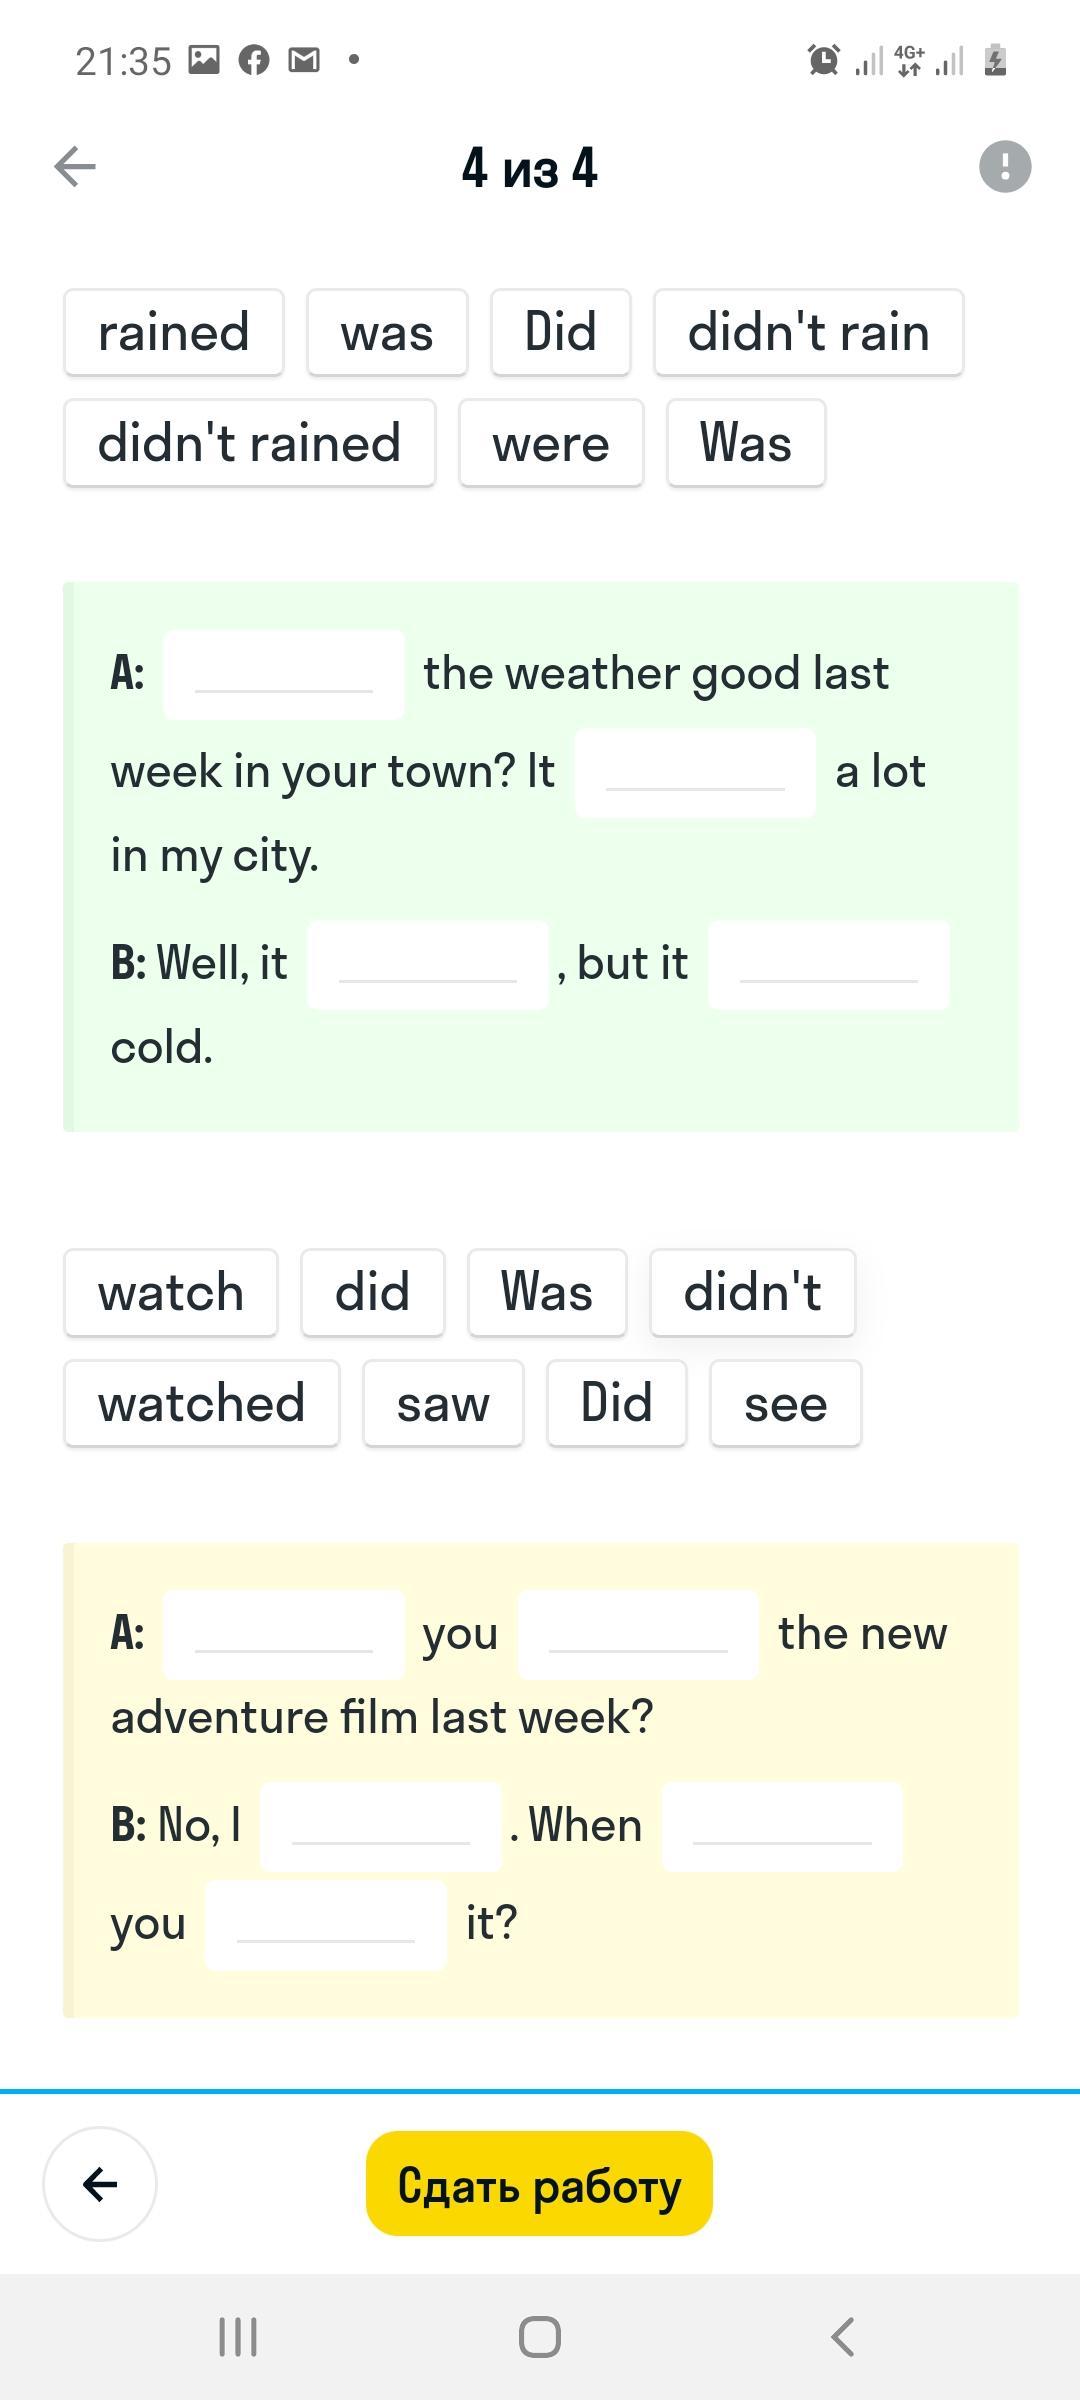The width and height of the screenshot is (1080, 2400).
Task: Tap the battery icon in status bar
Action: click(x=994, y=61)
